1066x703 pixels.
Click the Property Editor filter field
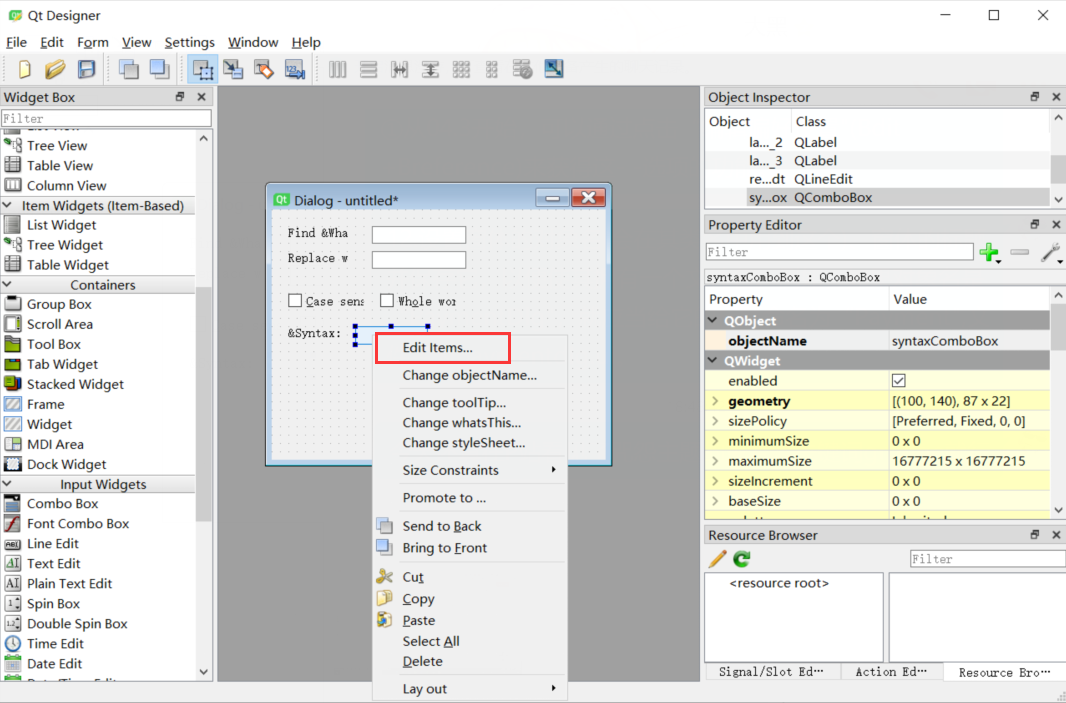(840, 252)
